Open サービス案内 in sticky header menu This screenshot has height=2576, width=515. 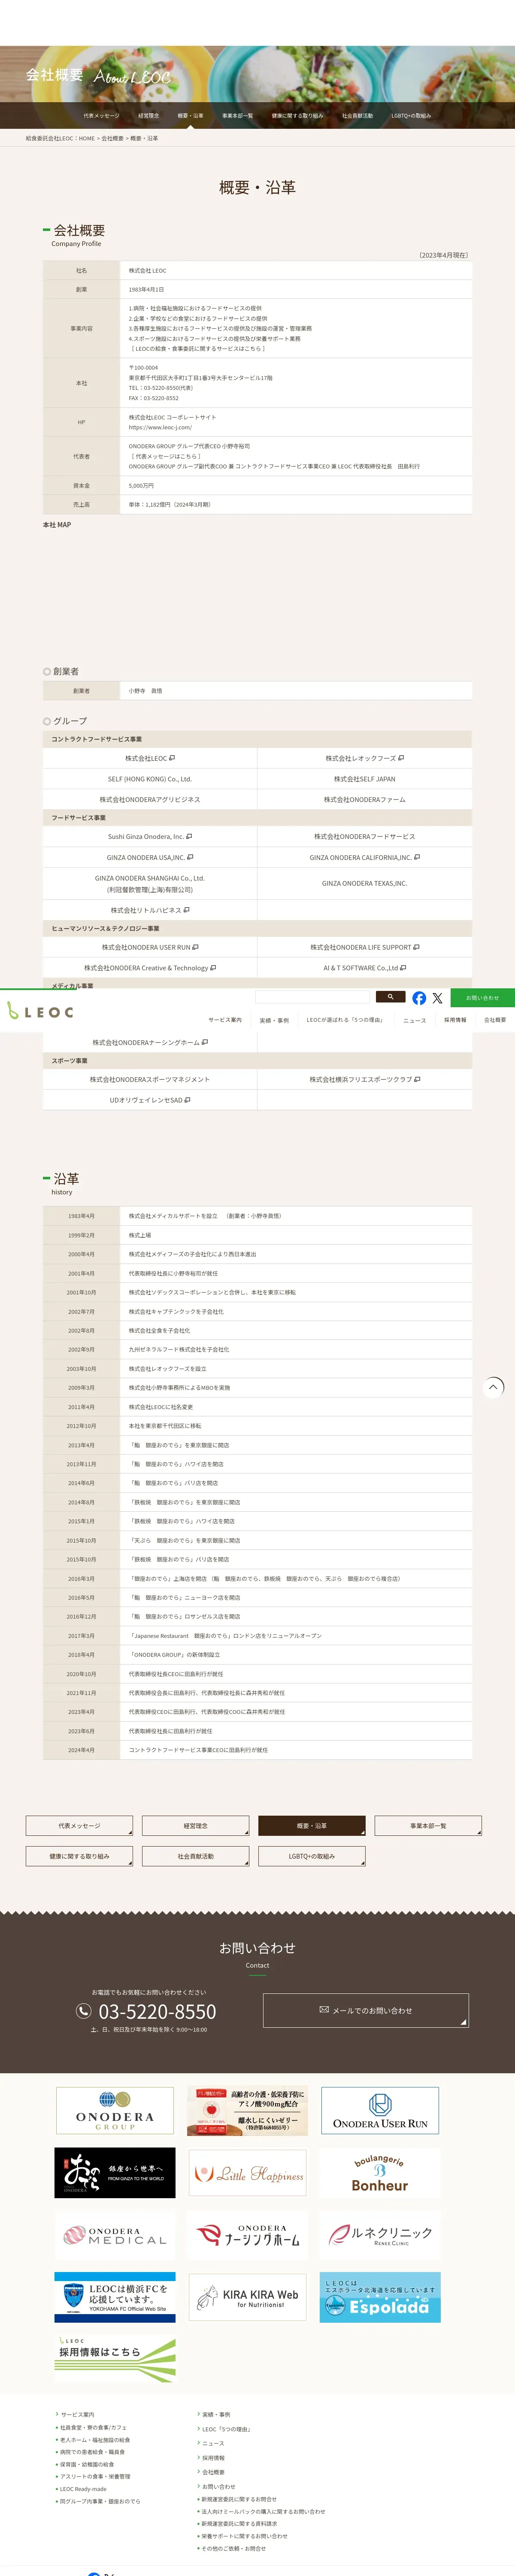point(225,1020)
